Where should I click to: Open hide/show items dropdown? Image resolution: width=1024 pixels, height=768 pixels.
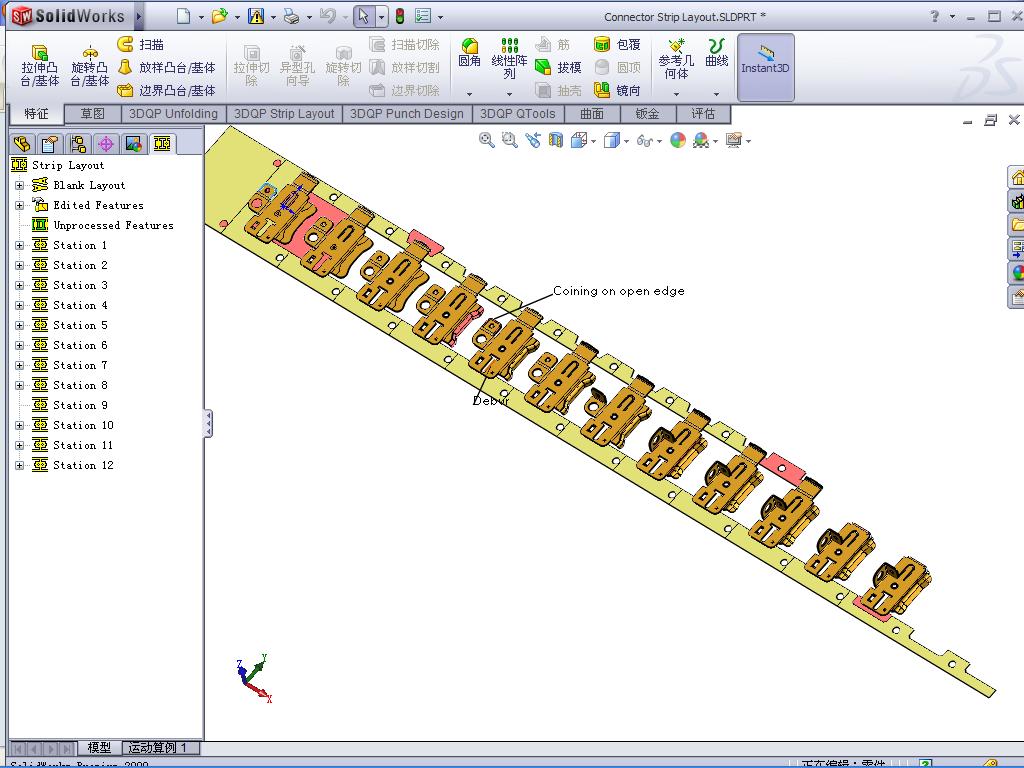660,141
